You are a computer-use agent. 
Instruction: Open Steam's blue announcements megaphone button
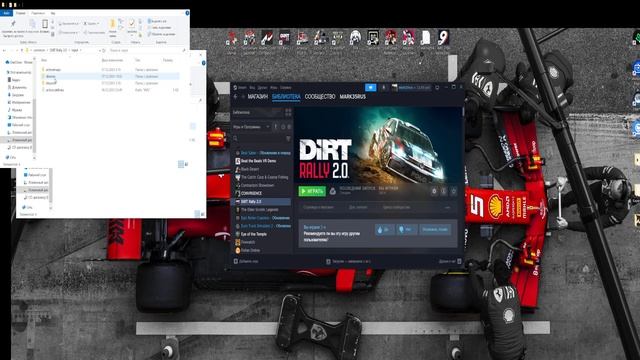coord(370,87)
